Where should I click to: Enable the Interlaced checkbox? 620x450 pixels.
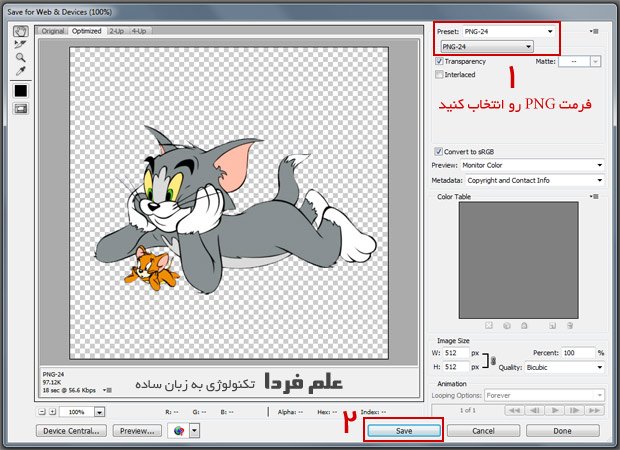(440, 74)
